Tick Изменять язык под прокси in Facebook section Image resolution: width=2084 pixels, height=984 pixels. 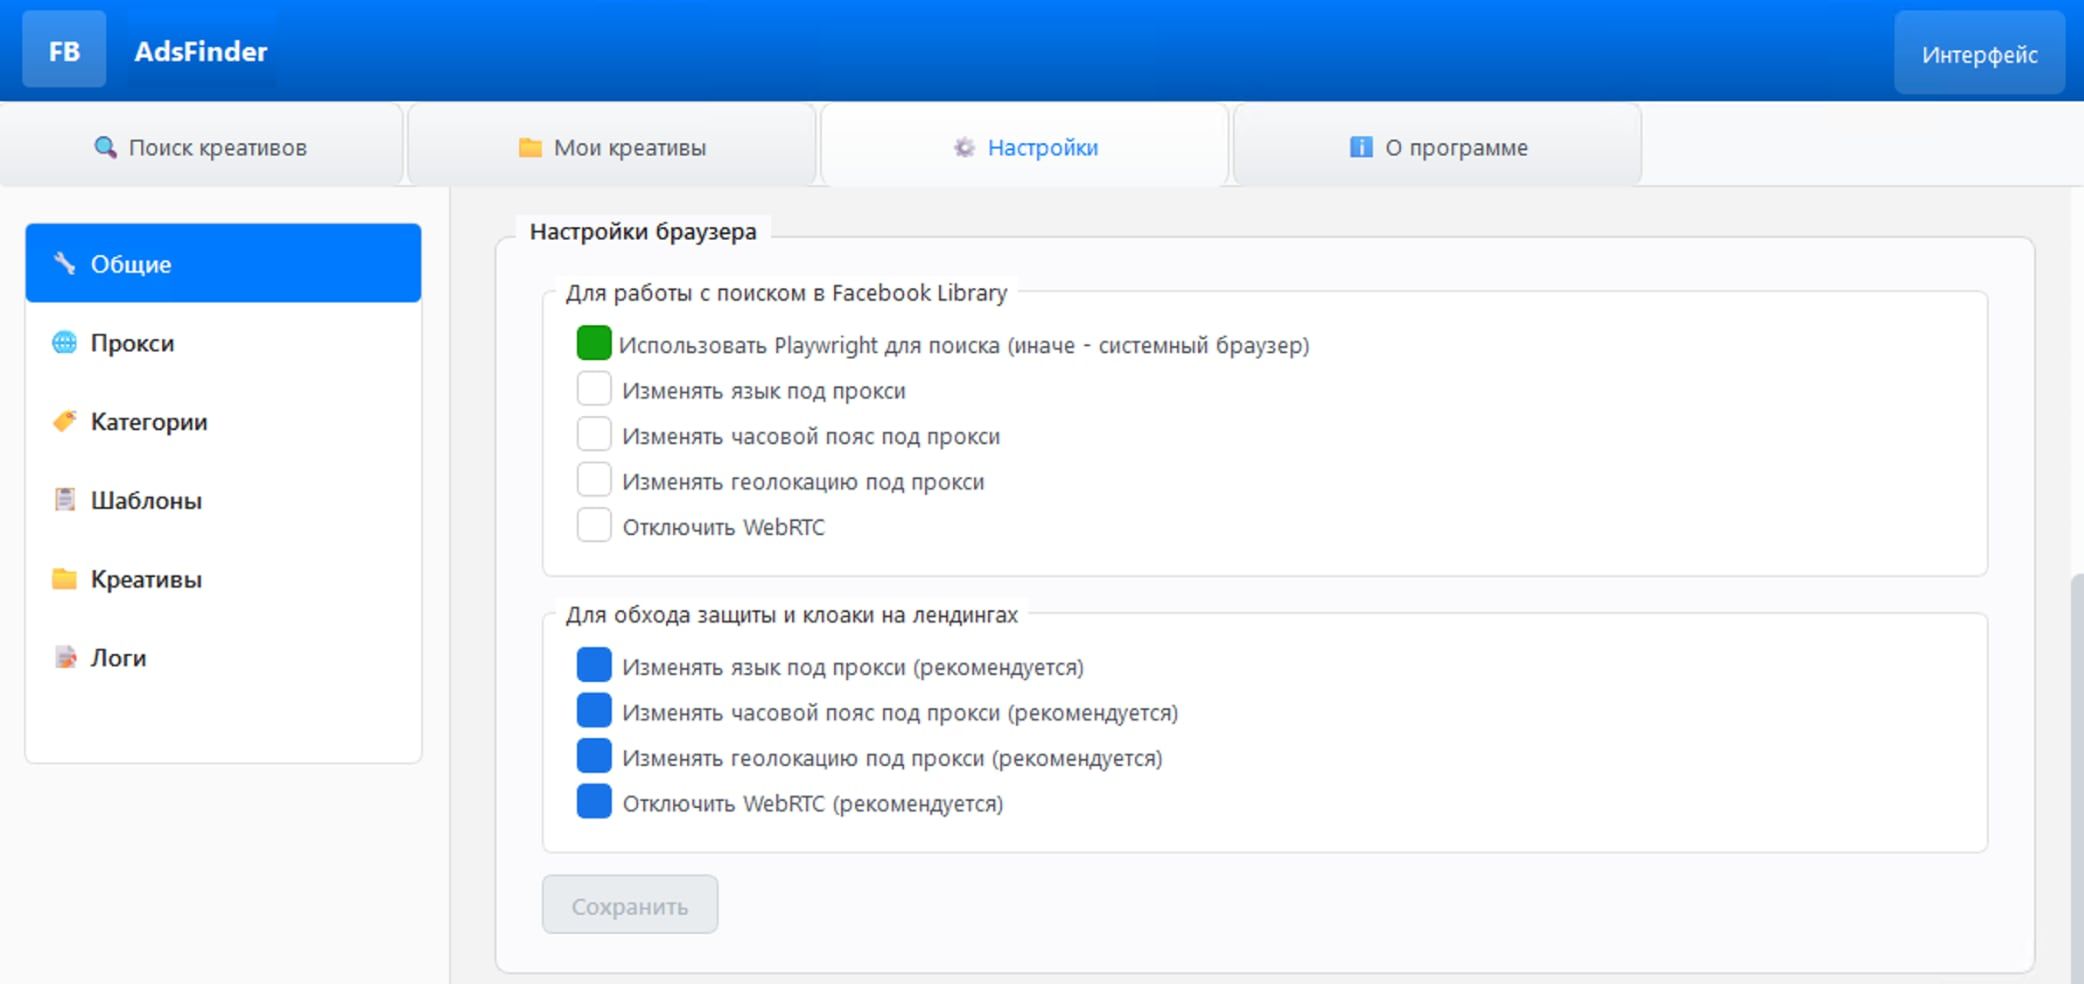click(x=594, y=389)
